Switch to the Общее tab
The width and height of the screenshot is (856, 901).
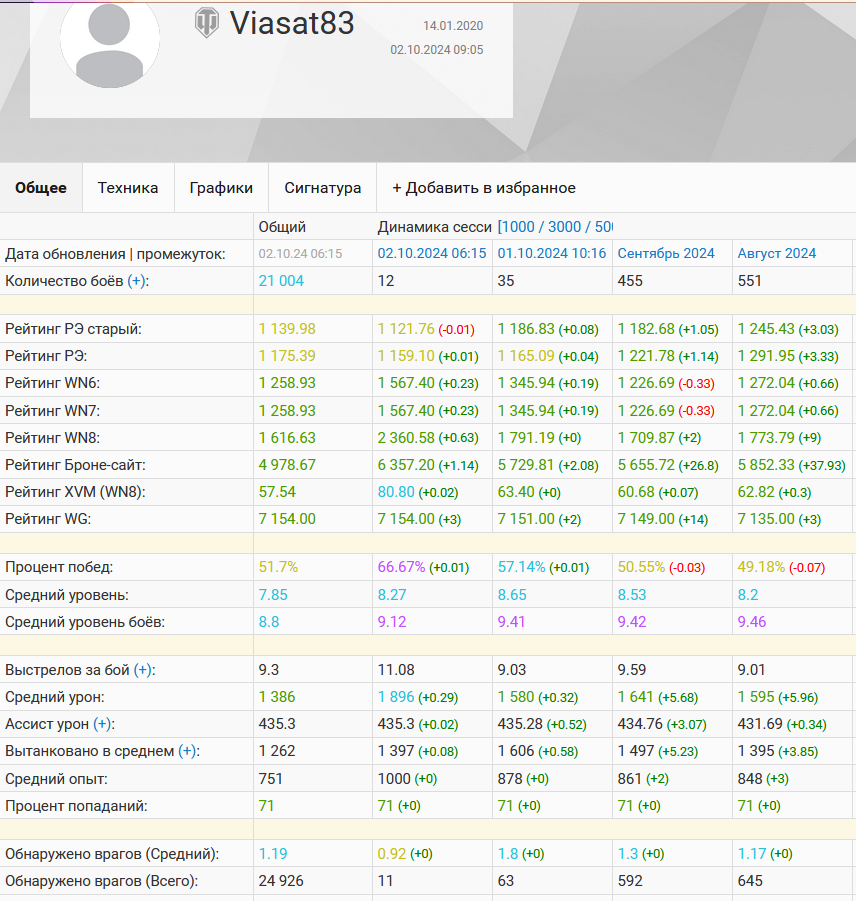pyautogui.click(x=41, y=188)
